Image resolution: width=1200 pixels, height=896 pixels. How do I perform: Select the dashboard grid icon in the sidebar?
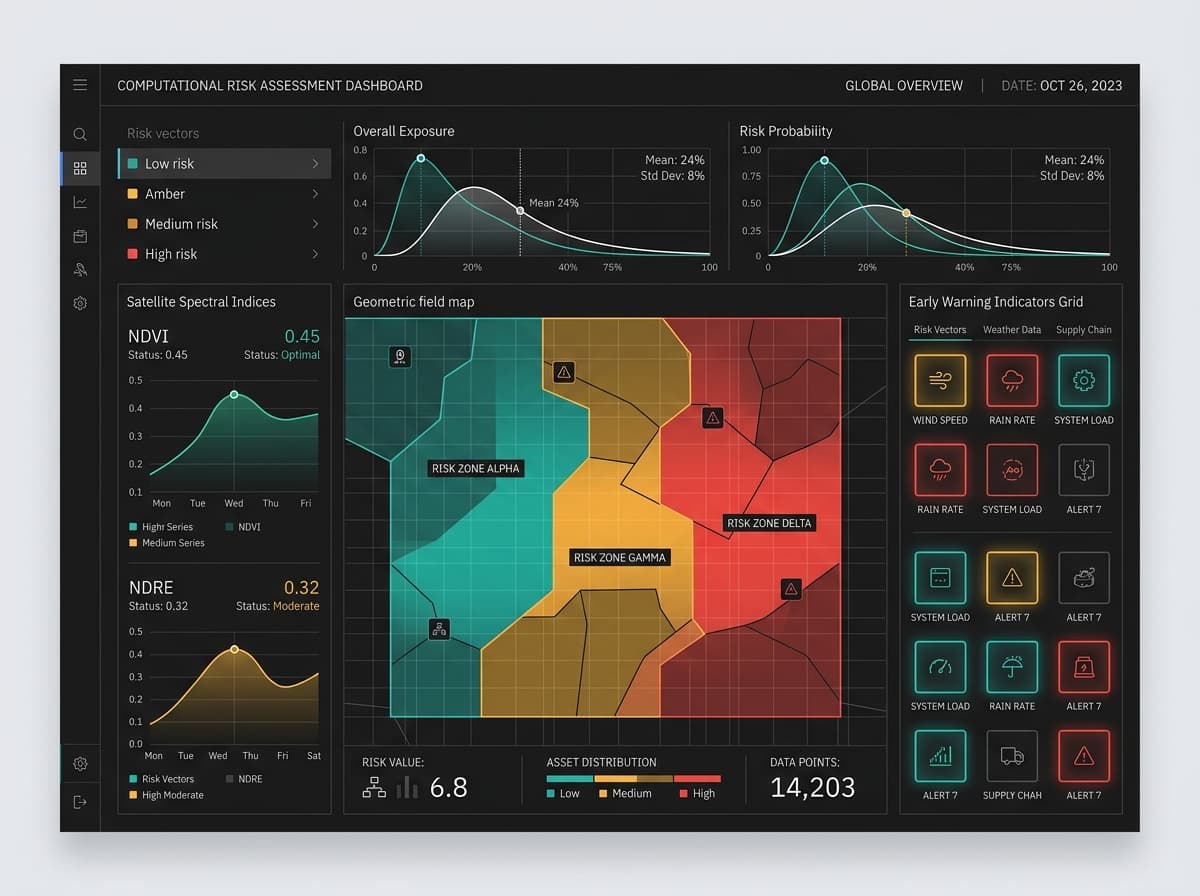(x=80, y=168)
